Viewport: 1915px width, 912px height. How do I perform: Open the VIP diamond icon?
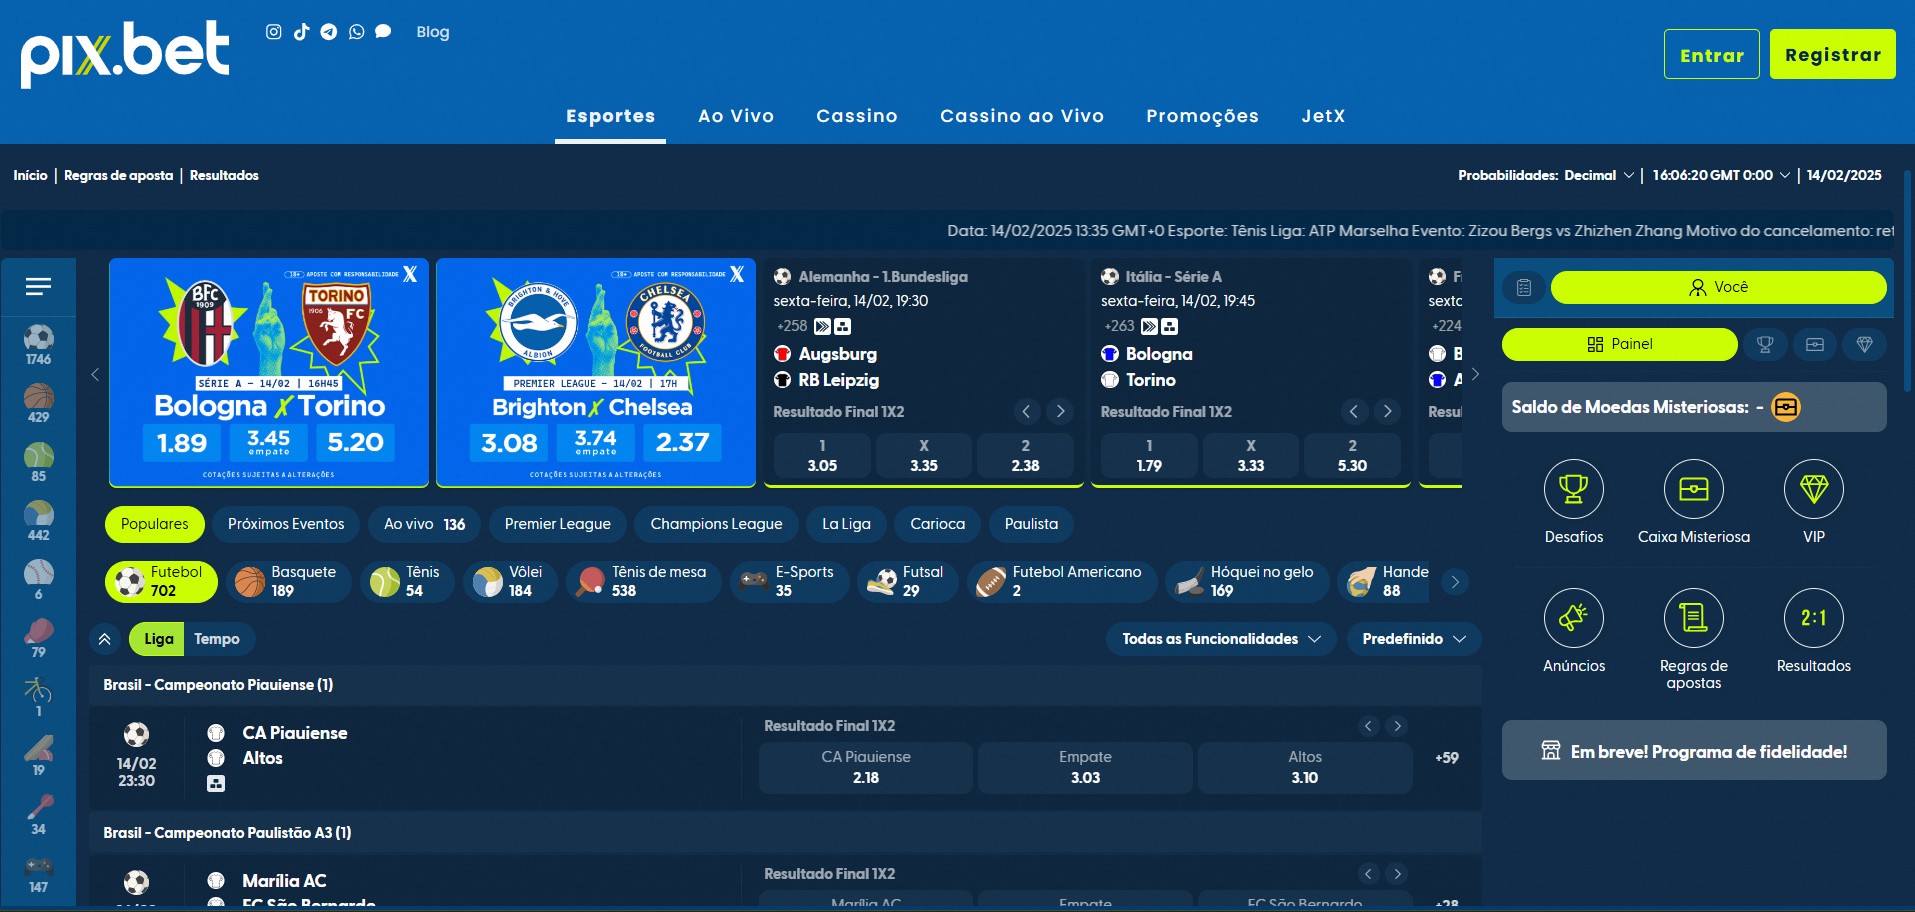pyautogui.click(x=1813, y=489)
